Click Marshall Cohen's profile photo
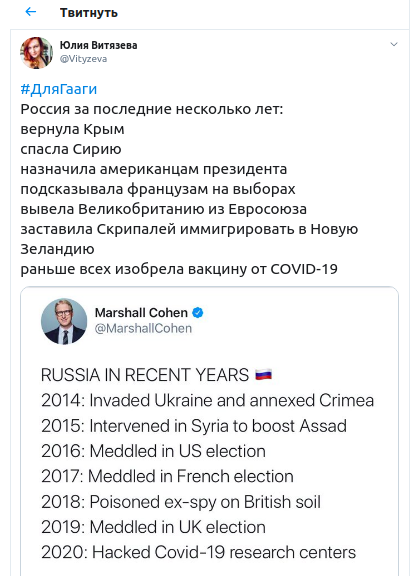410x576 pixels. point(64,321)
